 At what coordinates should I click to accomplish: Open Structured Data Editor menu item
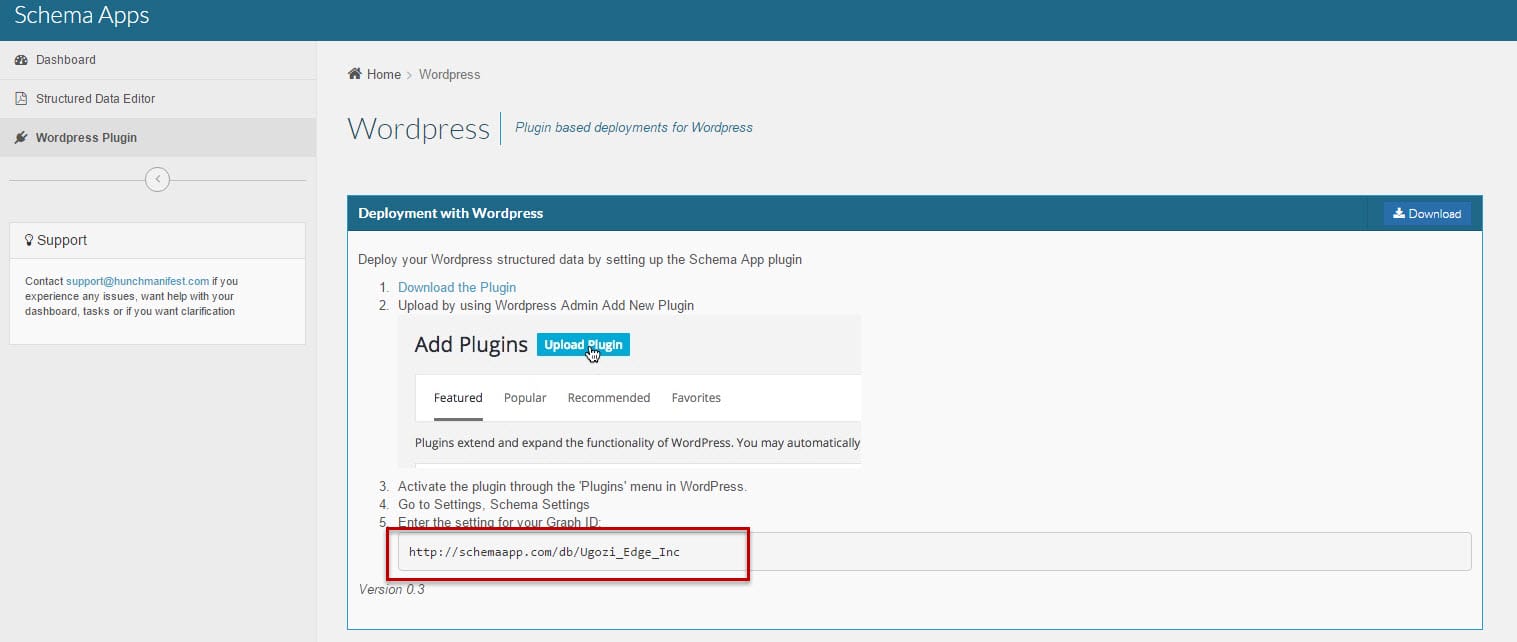pyautogui.click(x=158, y=99)
